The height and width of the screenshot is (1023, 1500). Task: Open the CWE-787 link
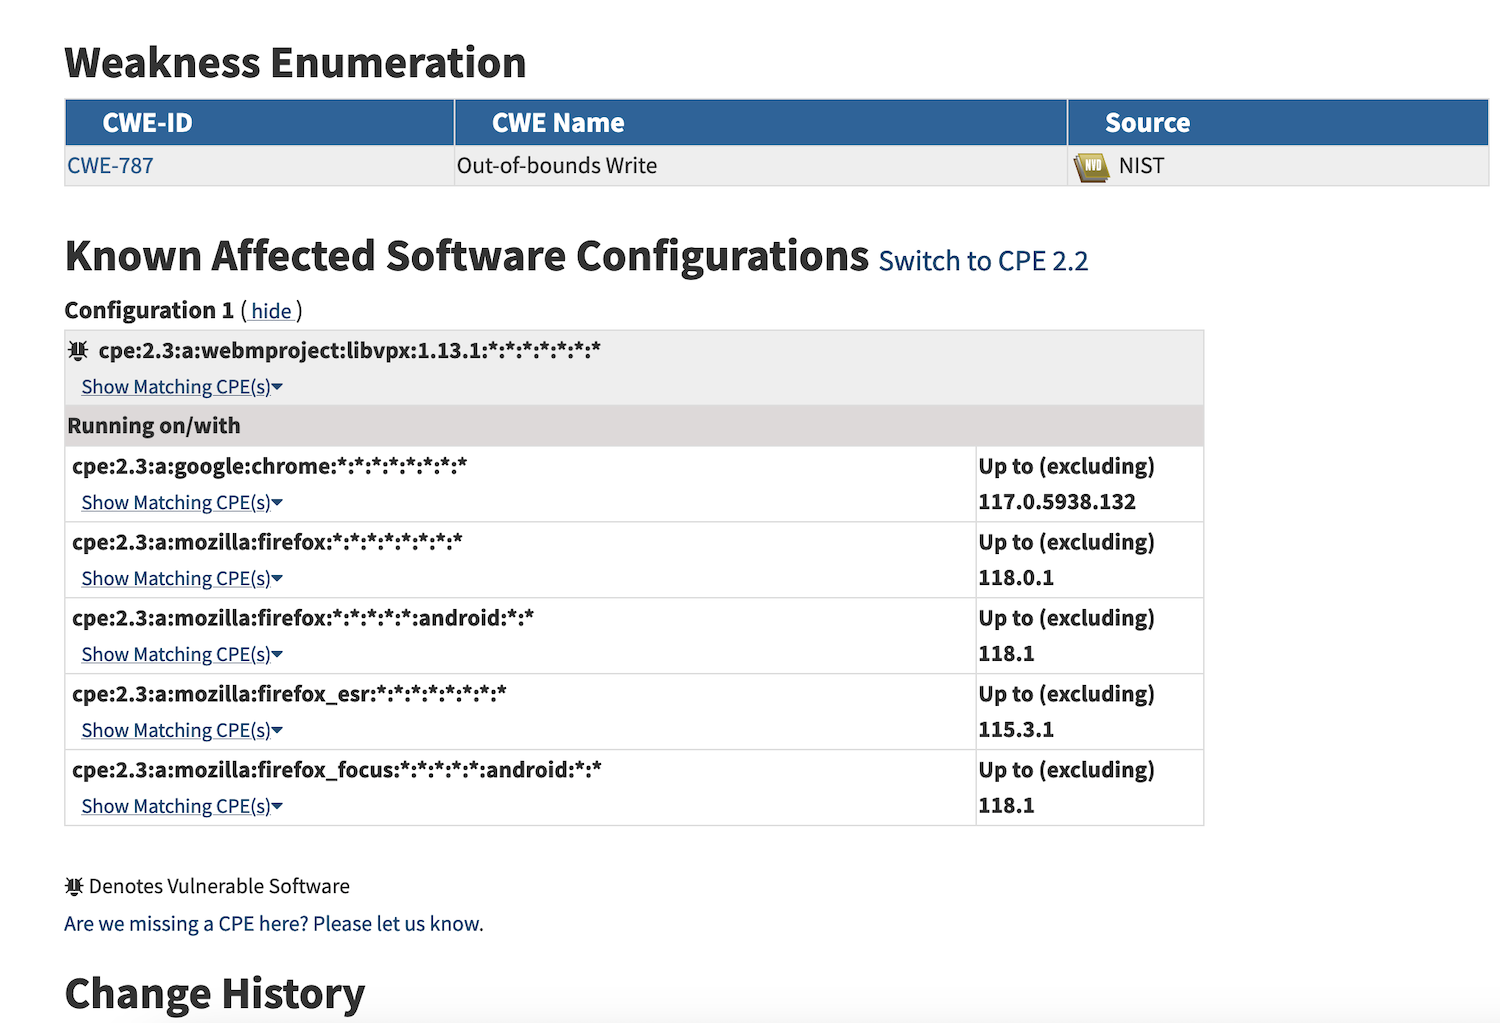[x=110, y=166]
